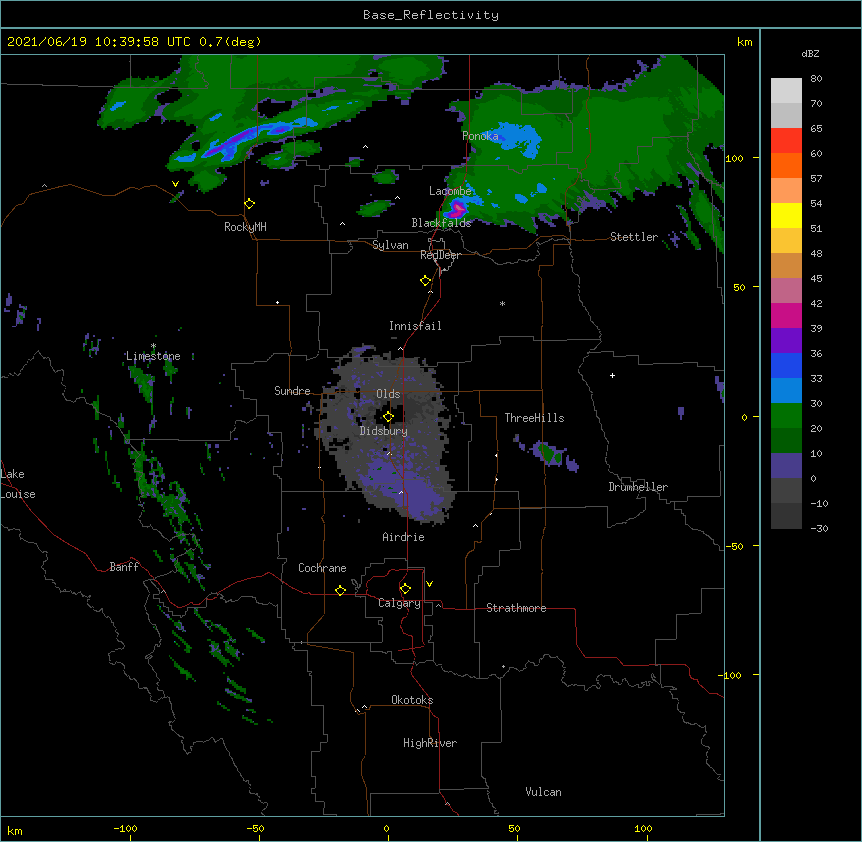The image size is (862, 842).
Task: Select the purple 39–36 dBZ legend swatch
Action: (x=786, y=341)
